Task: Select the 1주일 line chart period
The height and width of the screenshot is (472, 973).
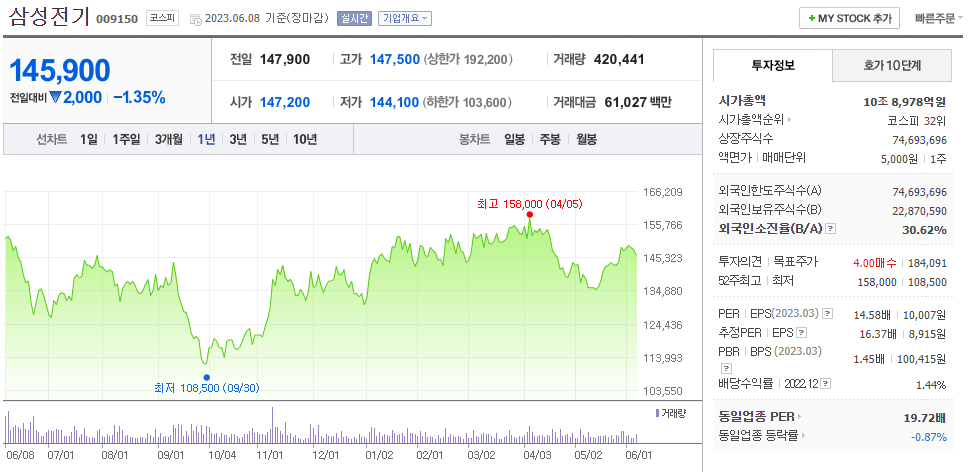Action: [126, 140]
